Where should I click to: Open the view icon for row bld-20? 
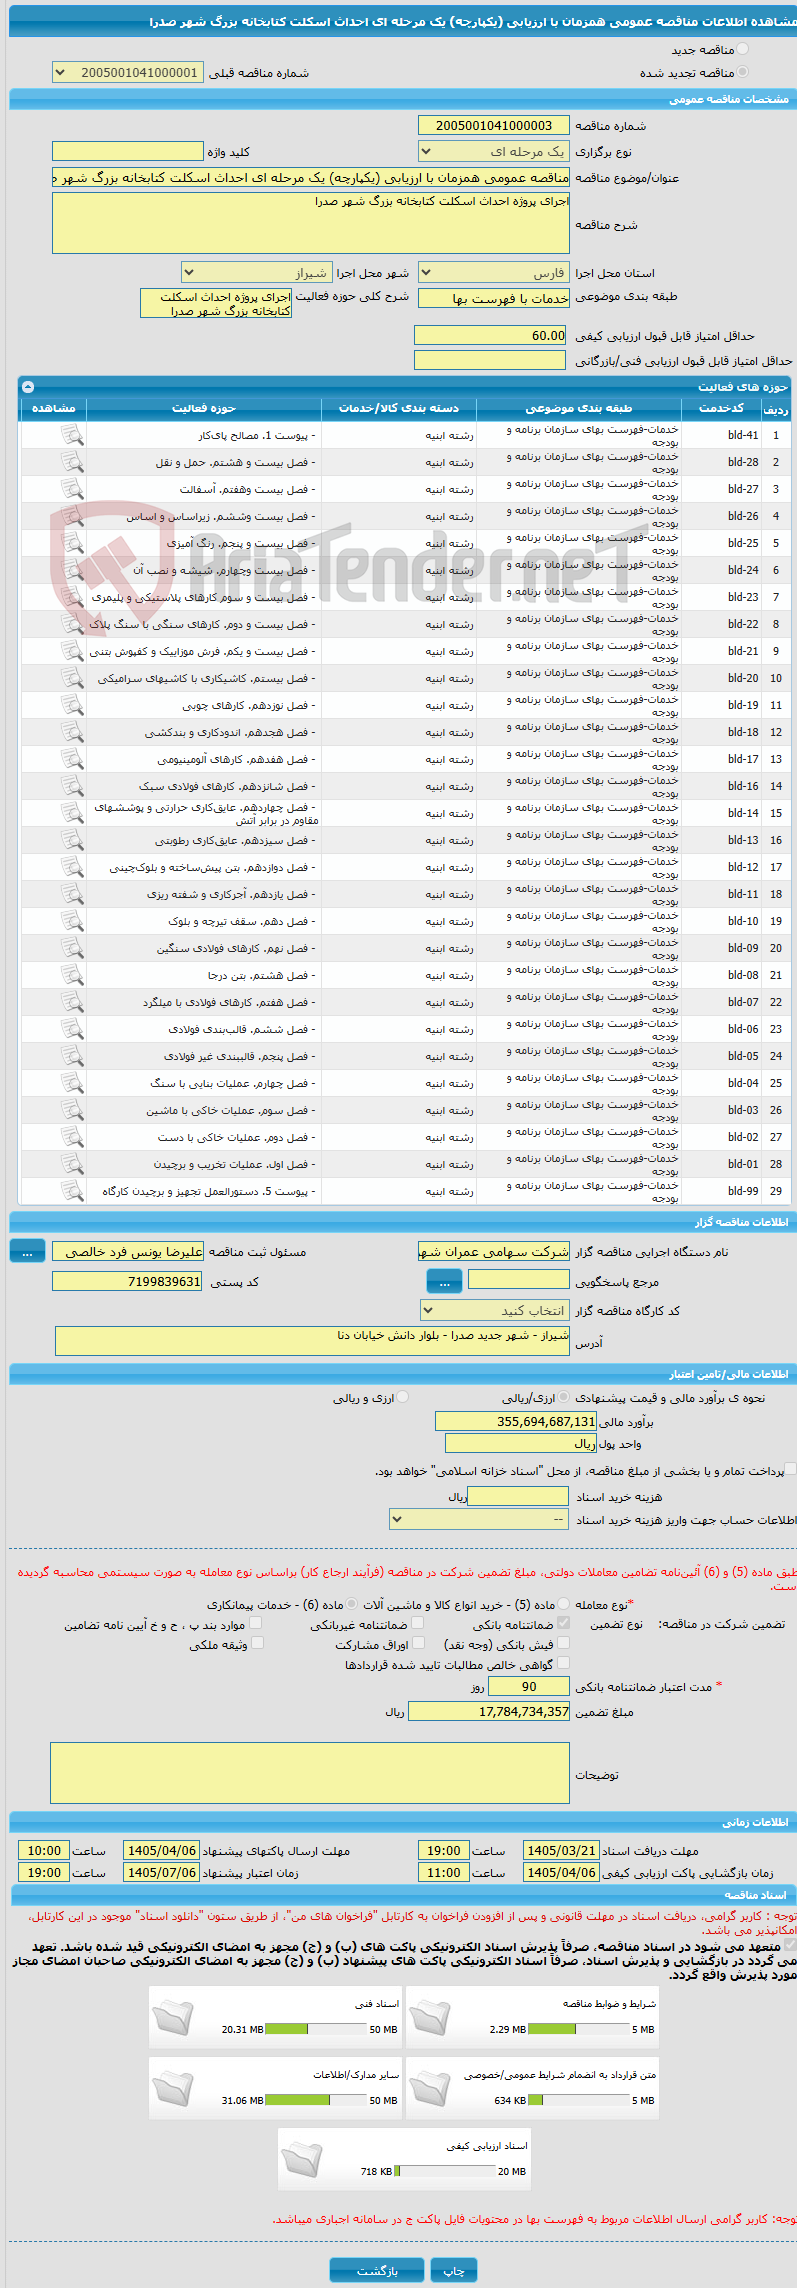click(x=71, y=678)
